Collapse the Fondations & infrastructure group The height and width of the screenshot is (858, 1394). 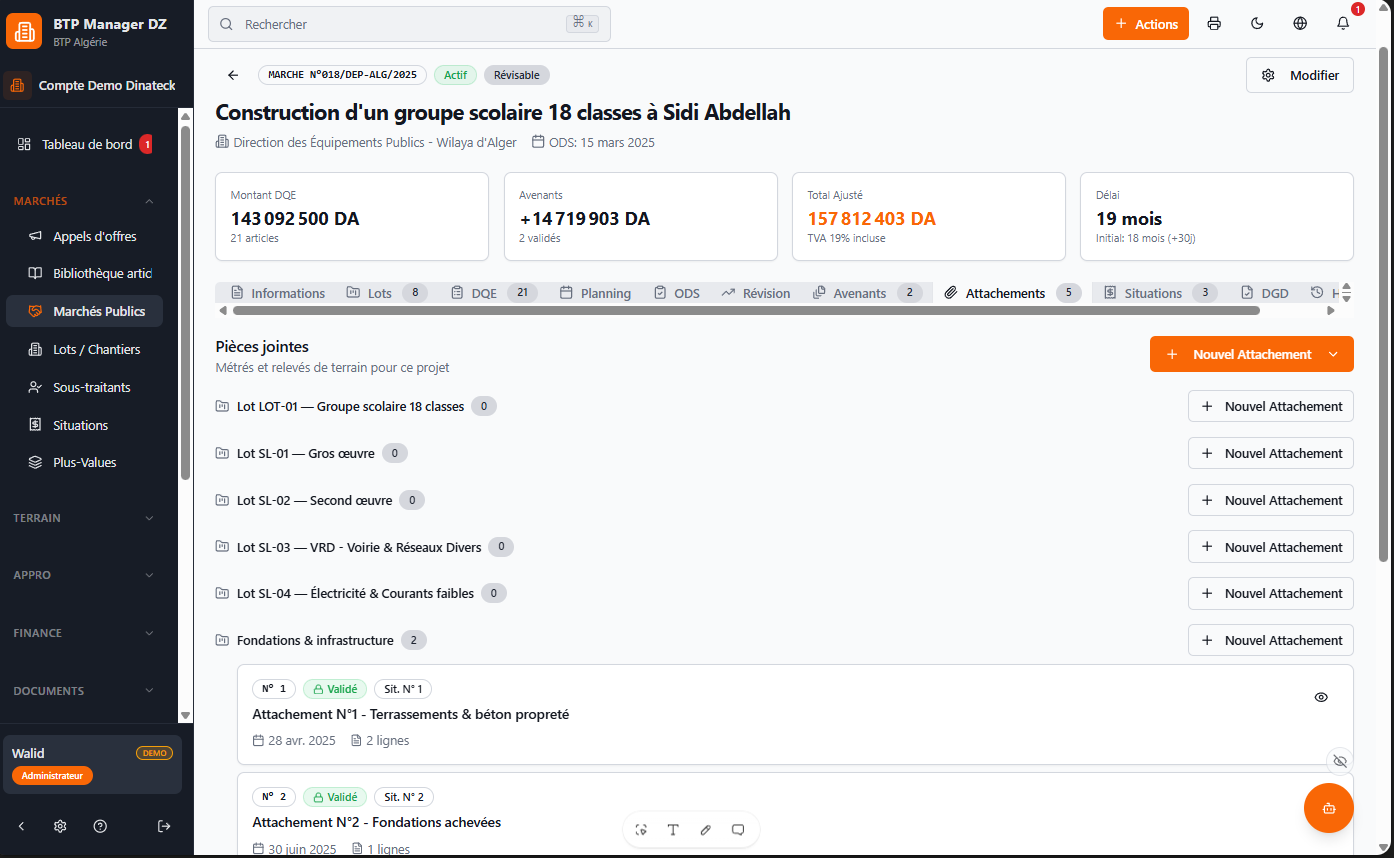click(x=321, y=640)
